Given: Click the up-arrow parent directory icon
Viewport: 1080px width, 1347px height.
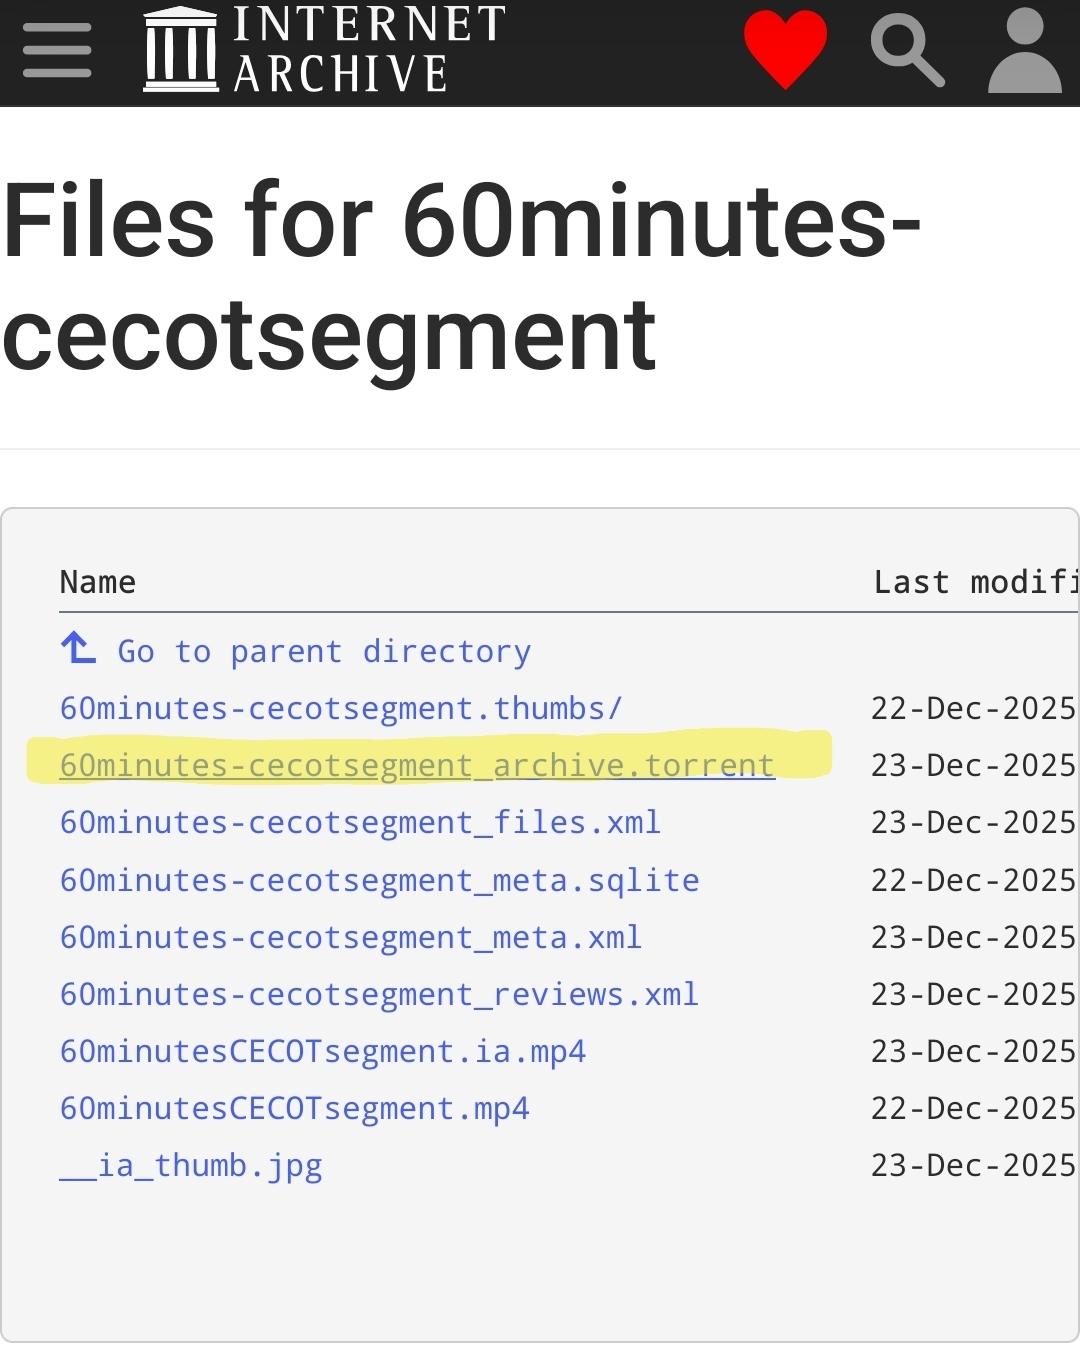Looking at the screenshot, I should (78, 649).
